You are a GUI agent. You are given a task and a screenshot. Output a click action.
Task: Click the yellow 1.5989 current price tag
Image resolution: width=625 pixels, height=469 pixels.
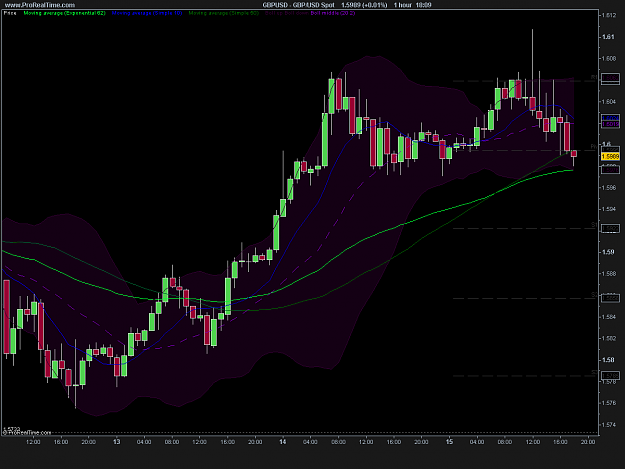(610, 157)
